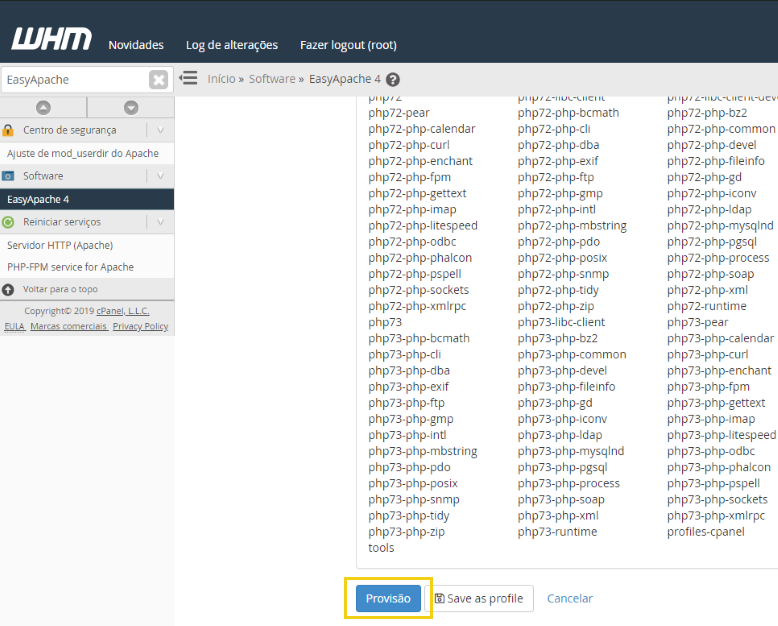The image size is (778, 626).
Task: Open Ajuste de mod_userdir do Apache
Action: point(83,153)
